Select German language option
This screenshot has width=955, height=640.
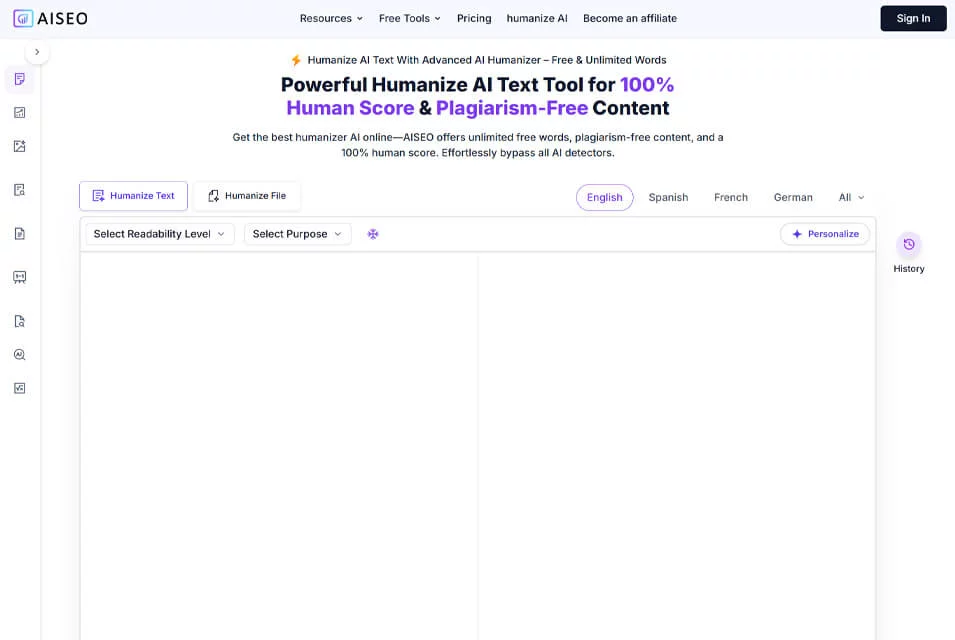point(793,197)
